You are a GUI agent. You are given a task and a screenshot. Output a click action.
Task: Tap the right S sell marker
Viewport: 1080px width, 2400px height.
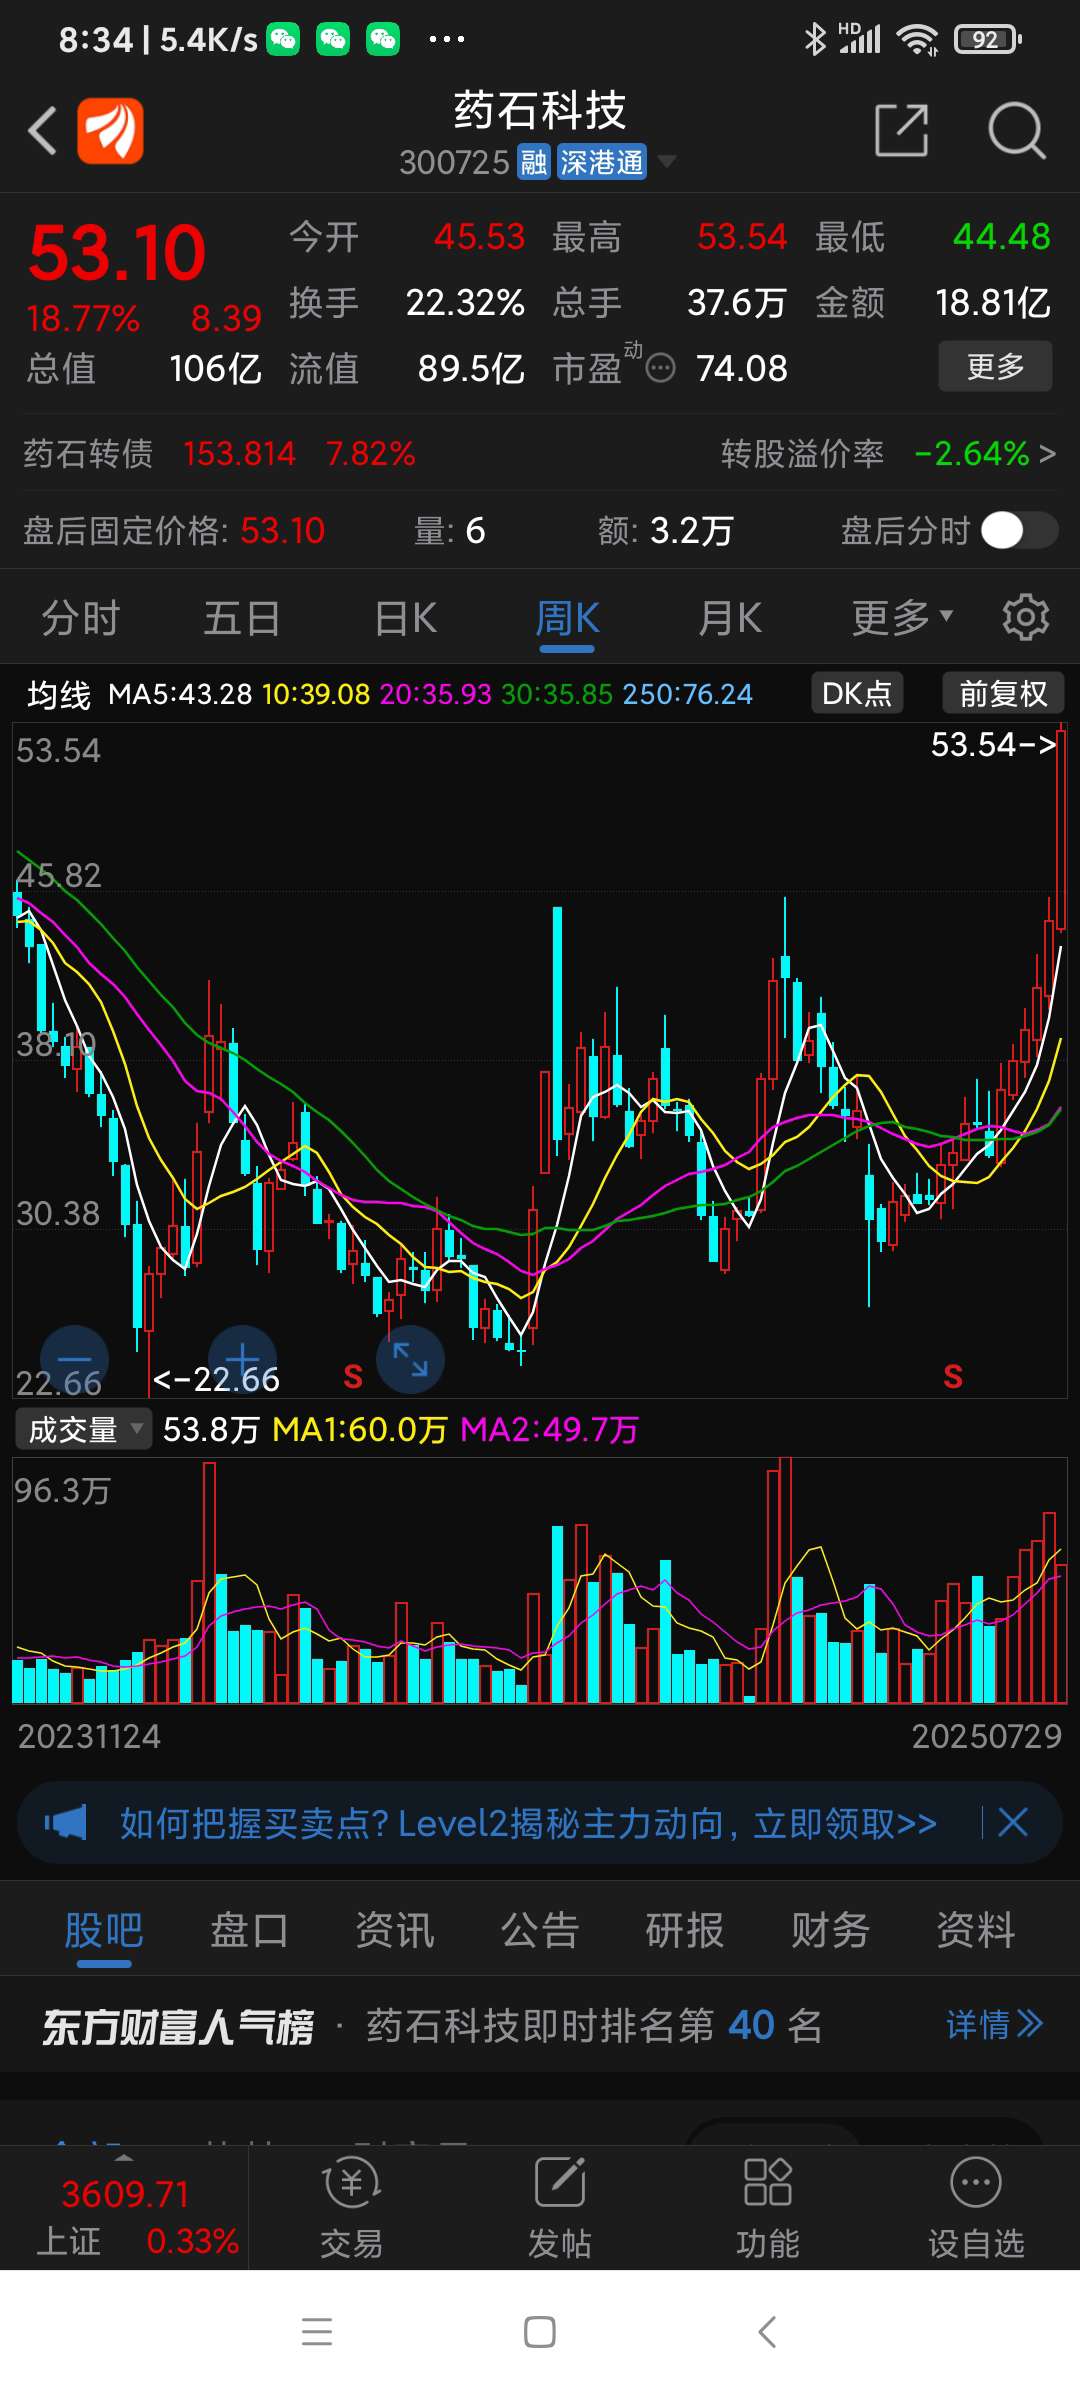pyautogui.click(x=953, y=1377)
